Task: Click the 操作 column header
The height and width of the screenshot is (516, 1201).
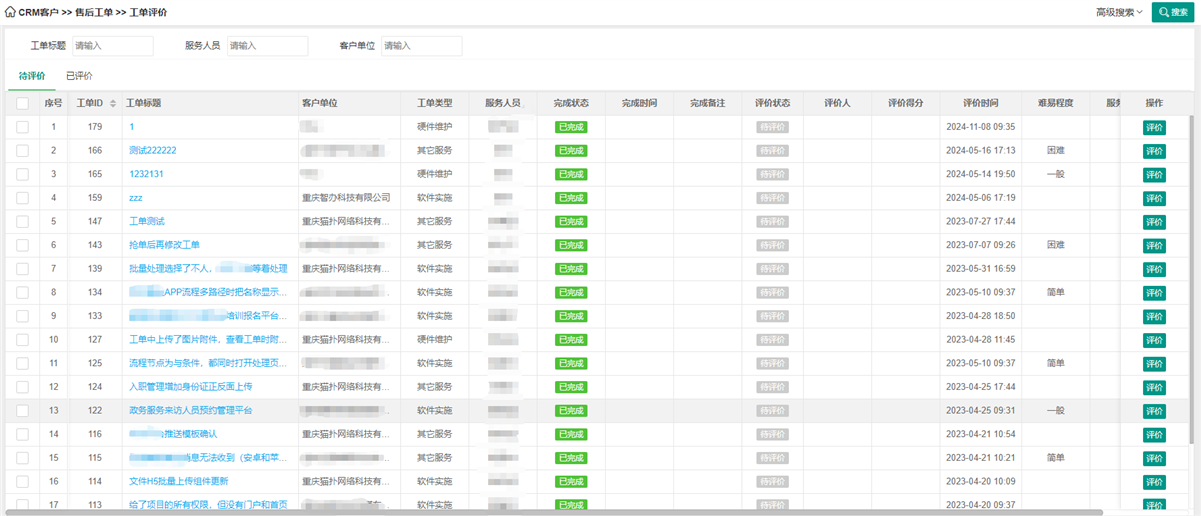Action: [1154, 103]
